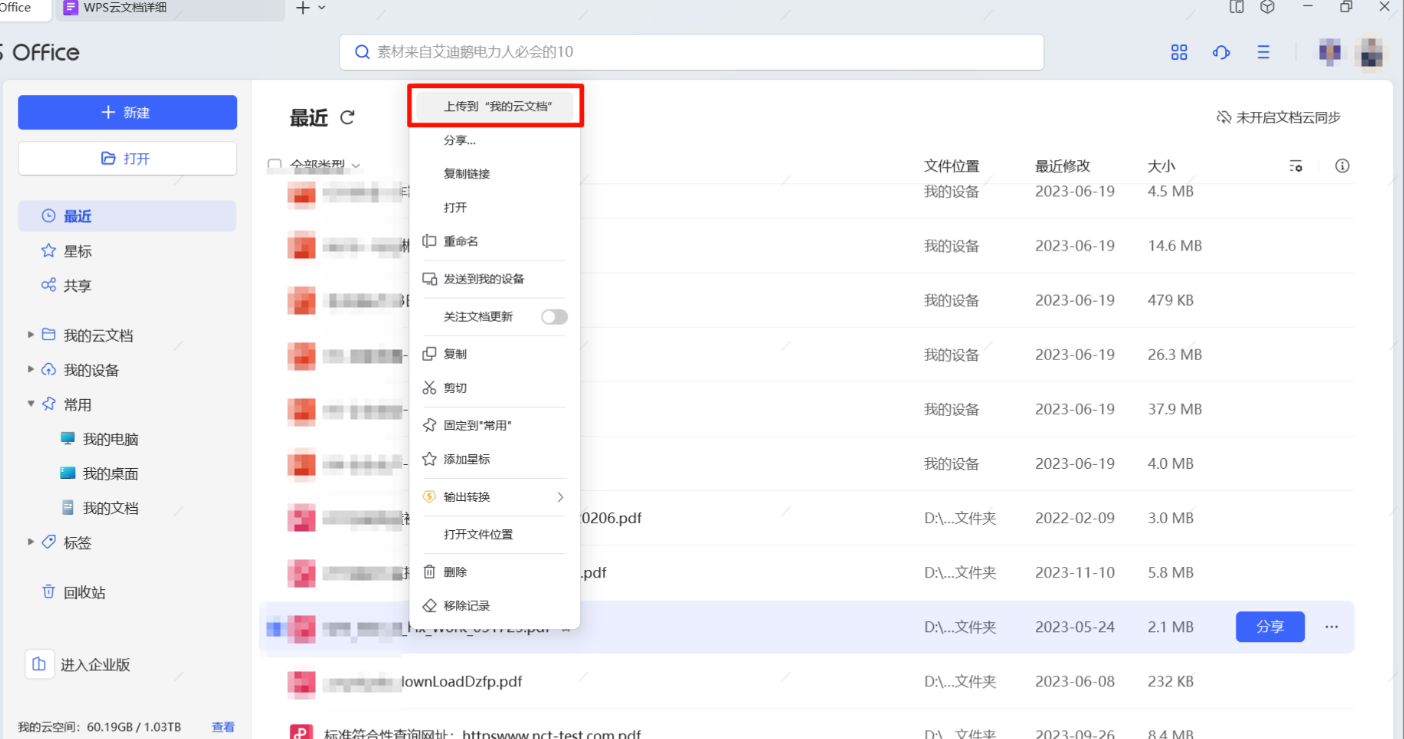1404x739 pixels.
Task: Open the 回收站 recycle bin
Action: [x=84, y=592]
